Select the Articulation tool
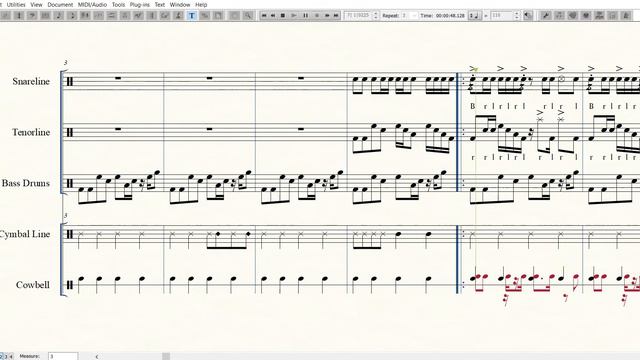 125,16
